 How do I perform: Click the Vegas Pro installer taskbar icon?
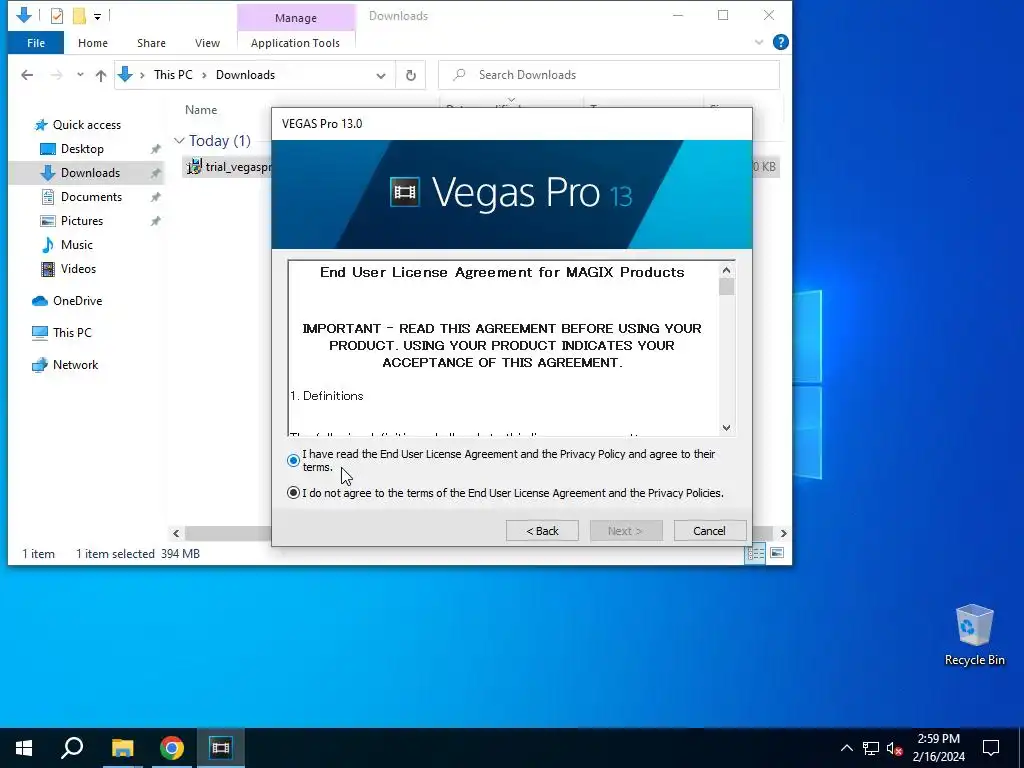pyautogui.click(x=221, y=748)
